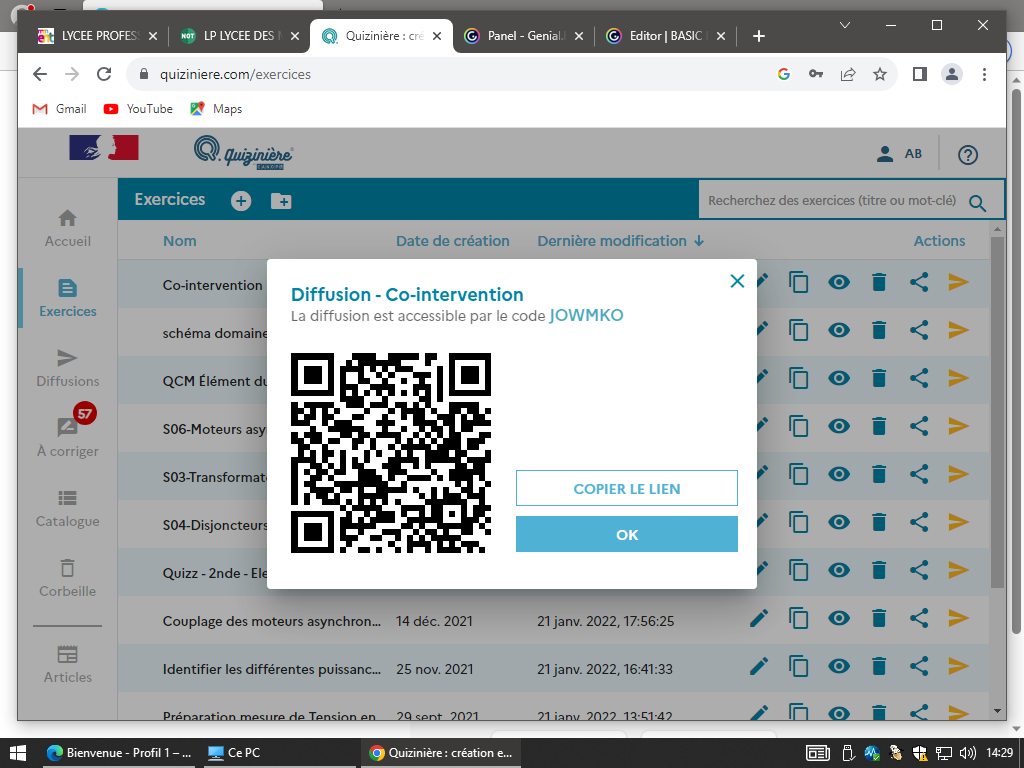The image size is (1024, 768).
Task: Open À corriger with 57 pending
Action: coord(68,432)
